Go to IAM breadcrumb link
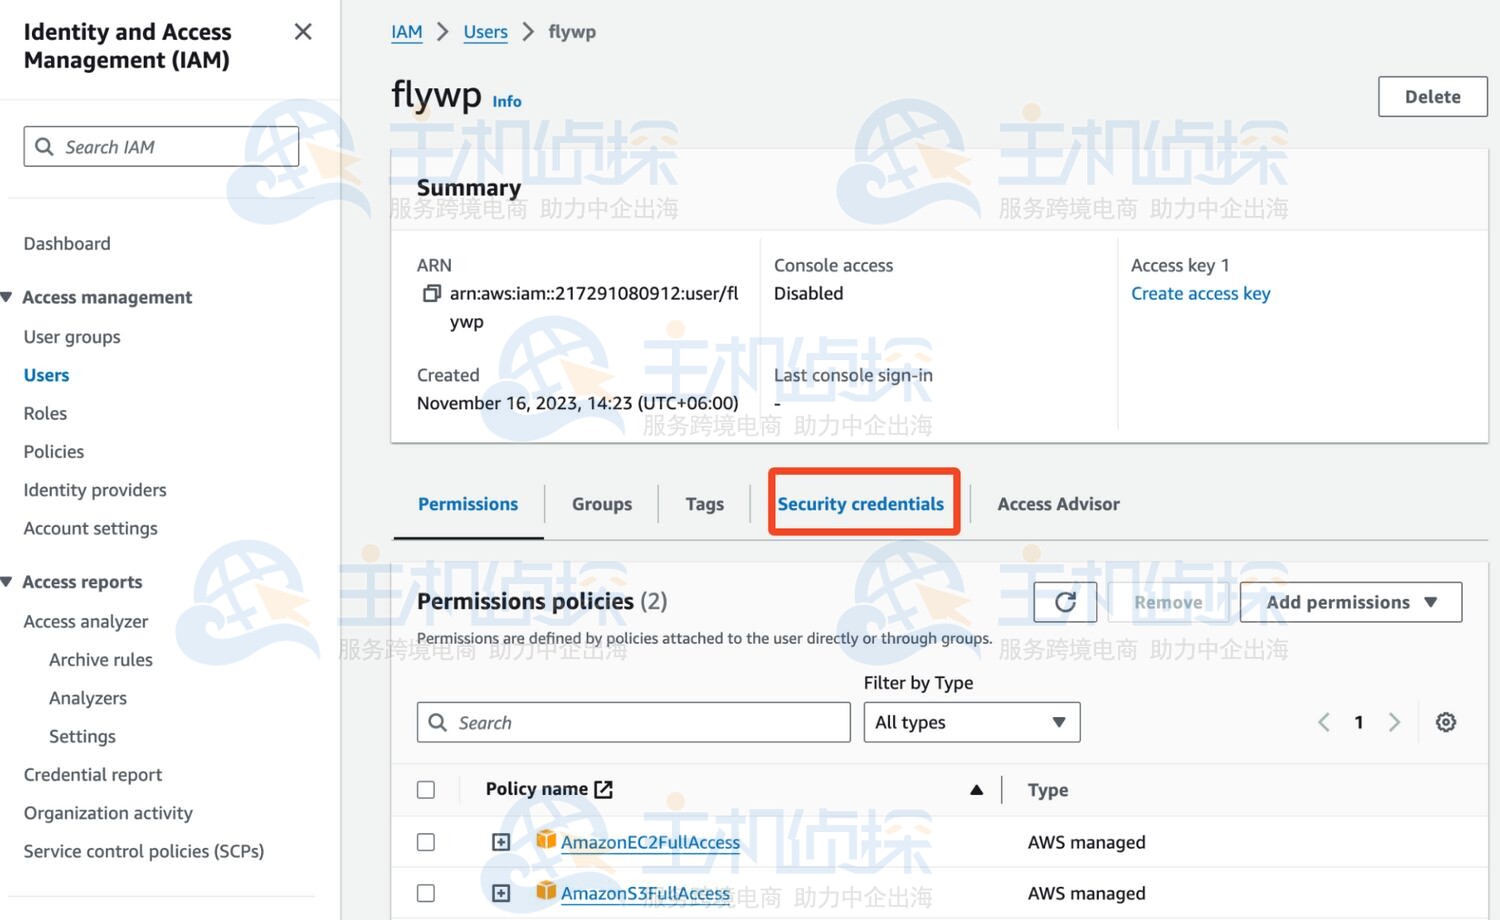The width and height of the screenshot is (1500, 920). click(407, 32)
